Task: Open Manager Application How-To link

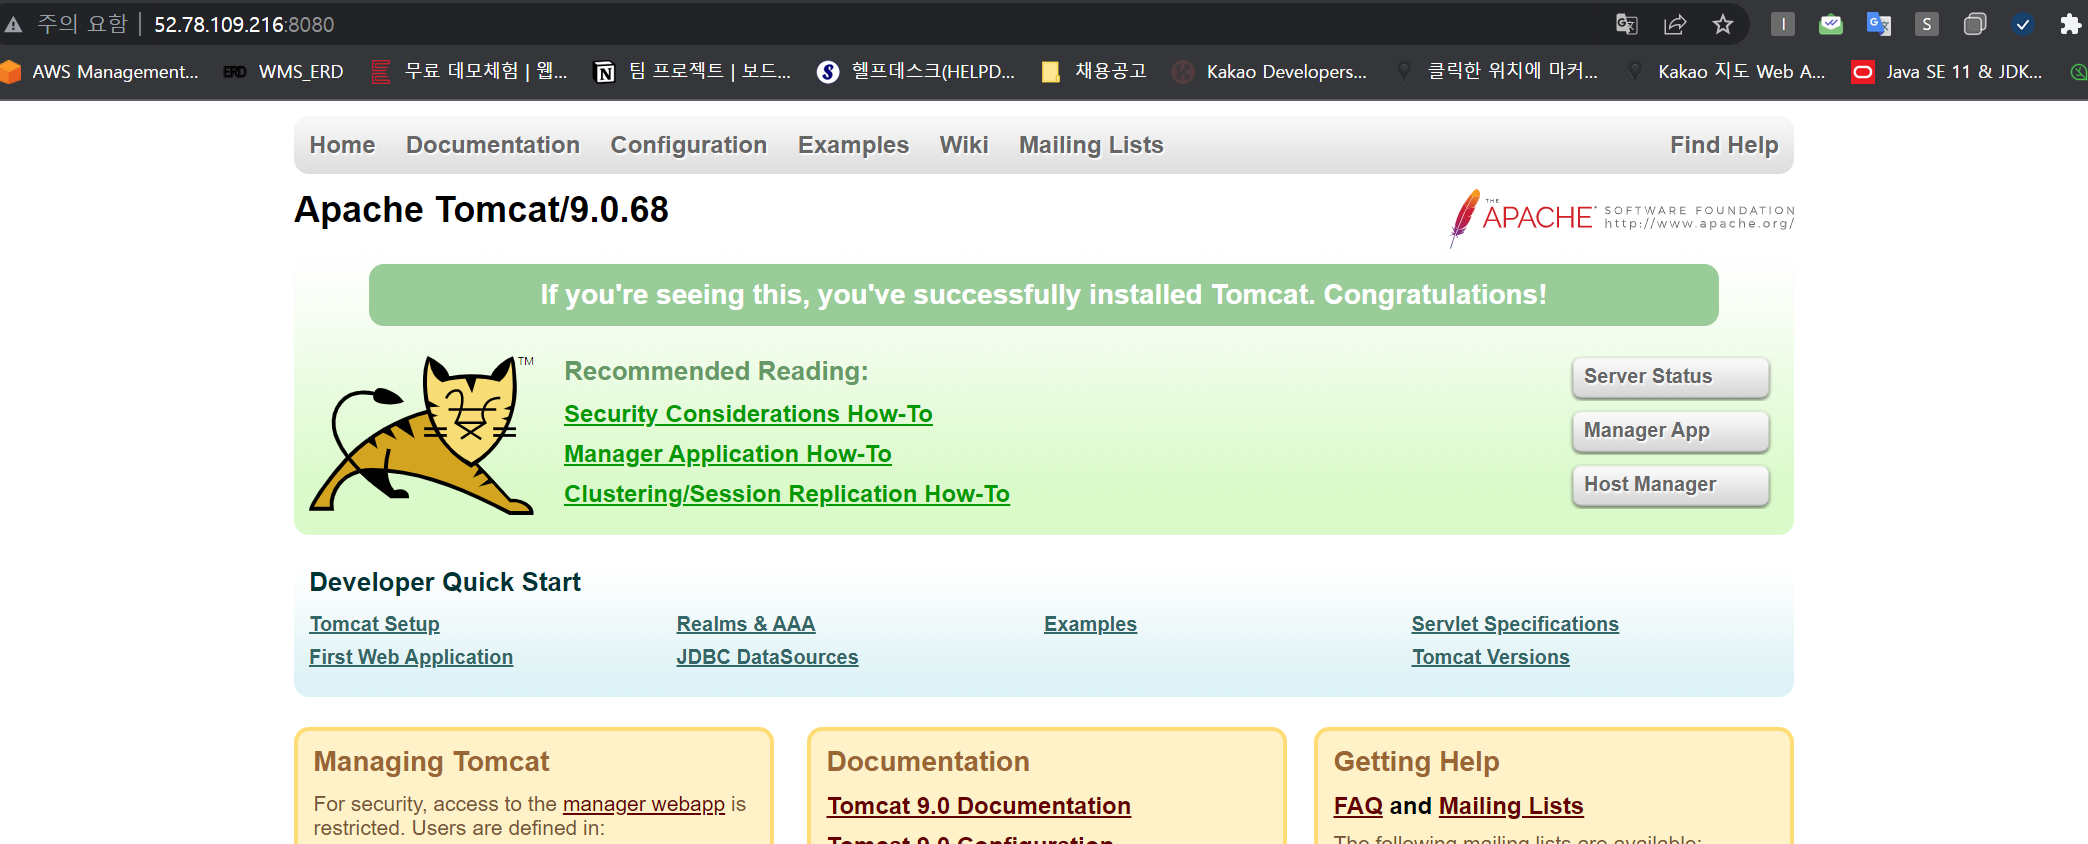Action: [728, 454]
